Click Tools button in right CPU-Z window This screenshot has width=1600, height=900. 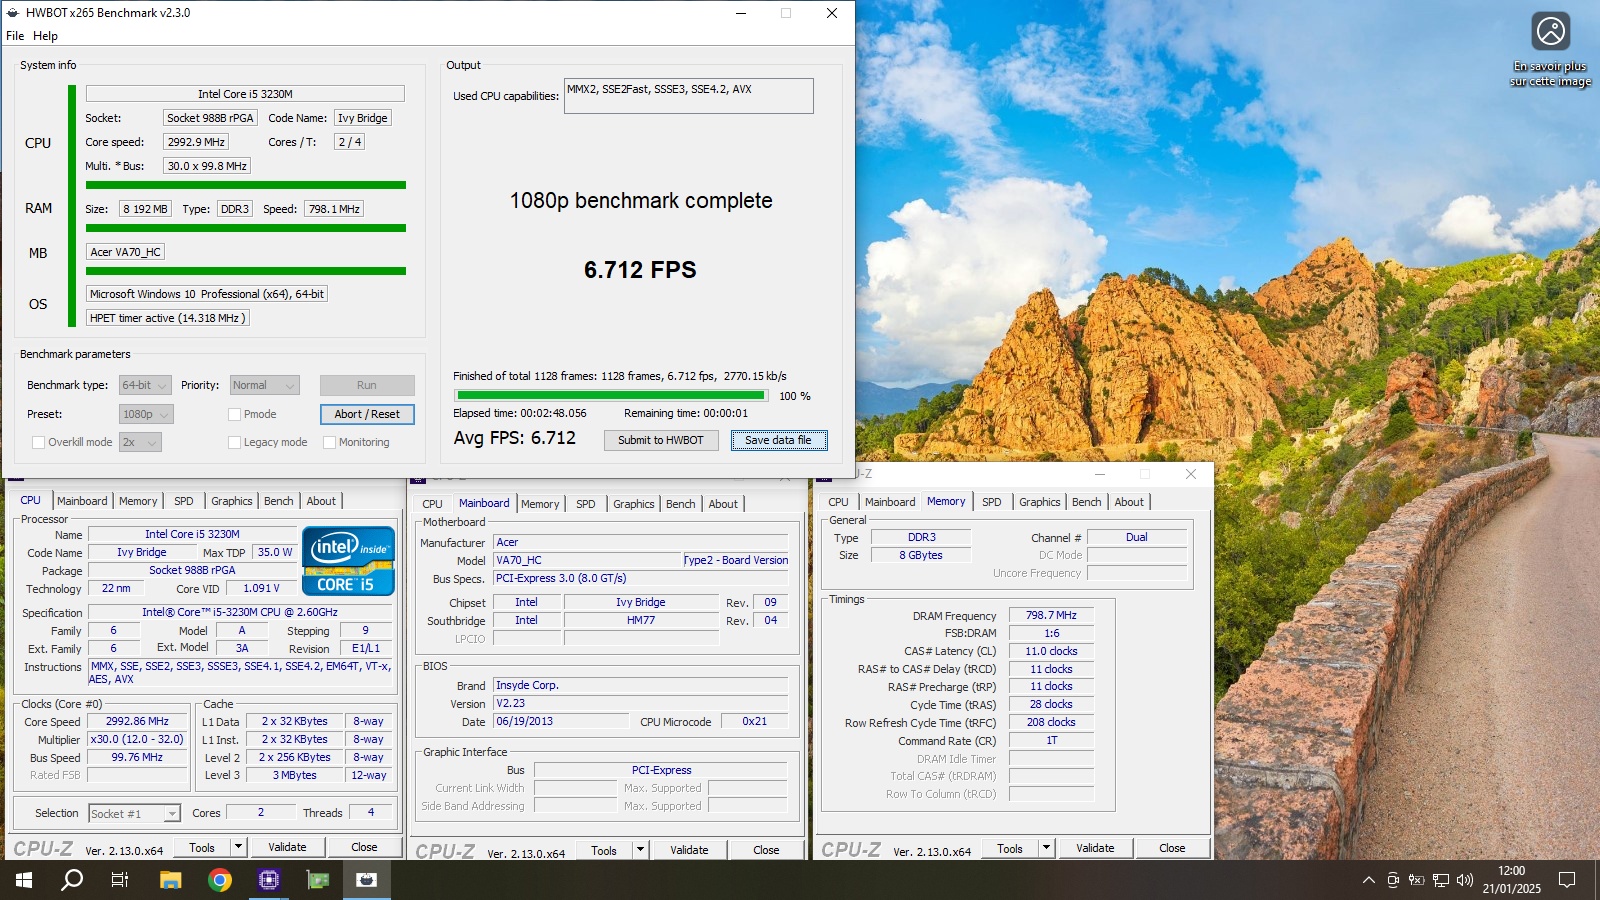1010,848
